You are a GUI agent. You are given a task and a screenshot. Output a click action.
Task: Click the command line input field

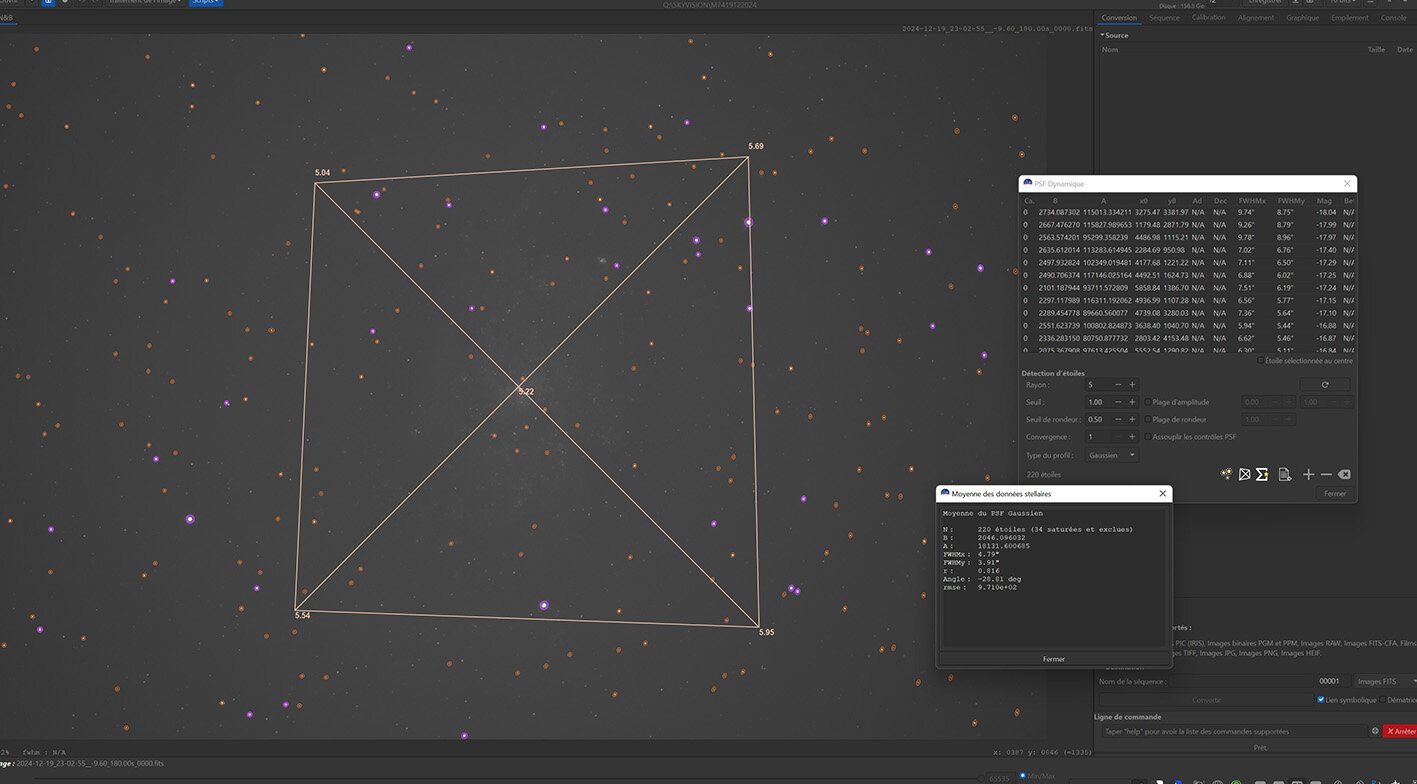(1233, 731)
